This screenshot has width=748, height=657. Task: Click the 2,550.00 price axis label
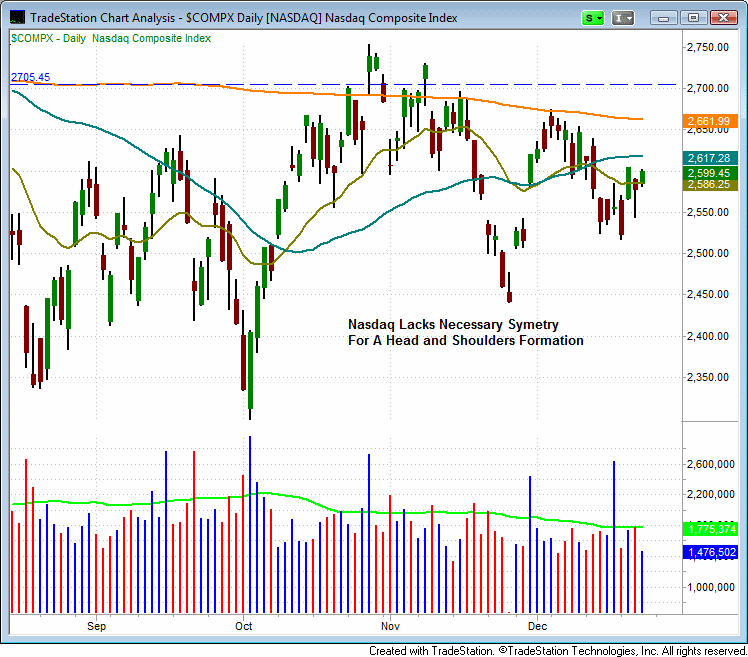(708, 212)
